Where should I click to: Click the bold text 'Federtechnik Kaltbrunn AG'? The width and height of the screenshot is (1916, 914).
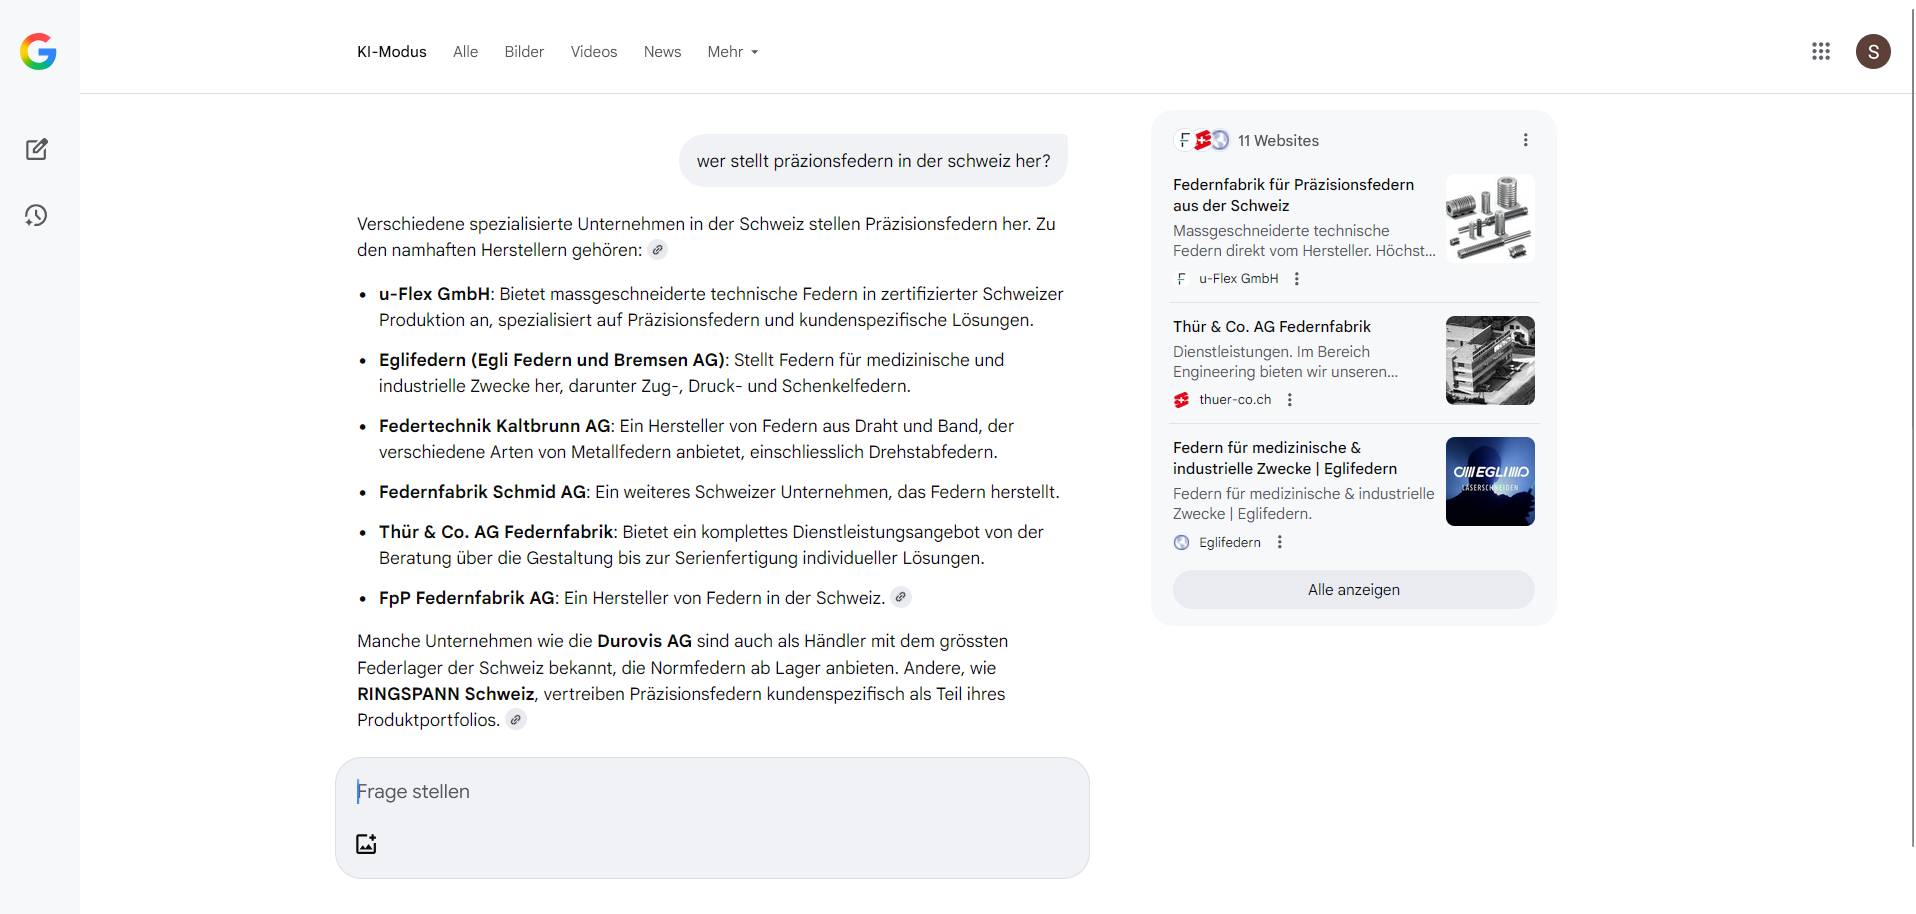click(x=494, y=426)
